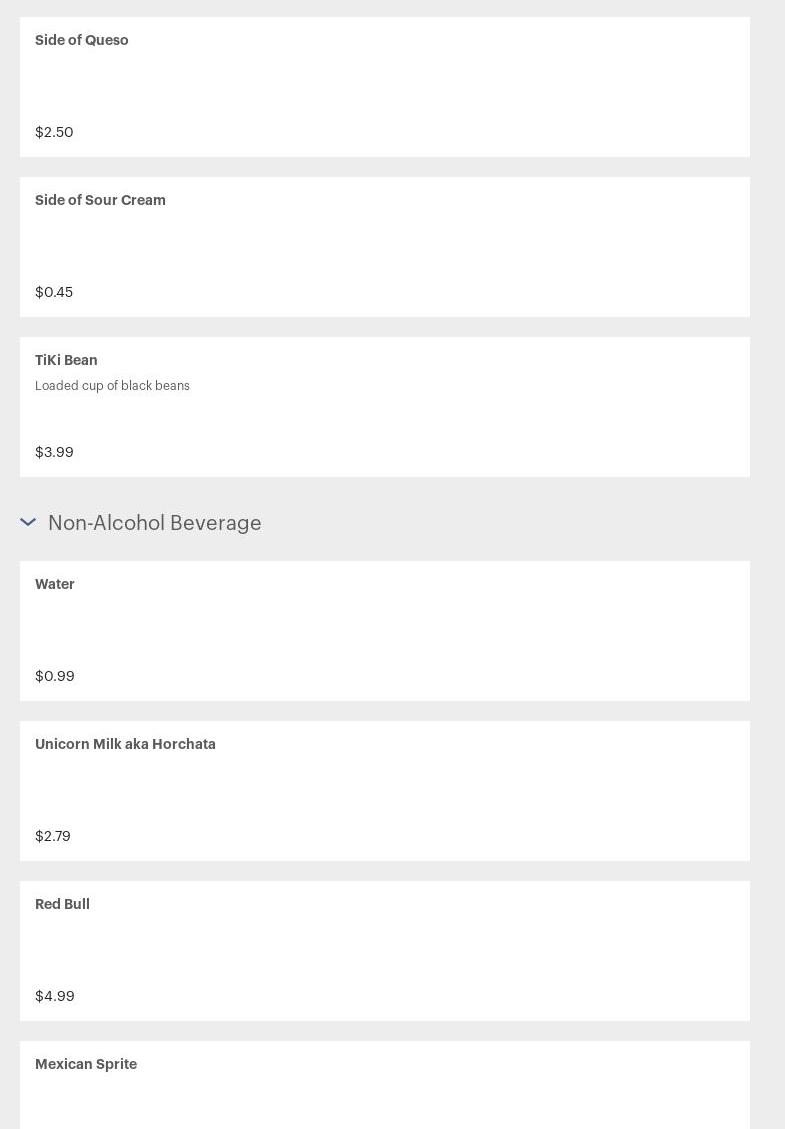Screen dimensions: 785x1129
Task: Click blank space in the Water card
Action: 450,631
